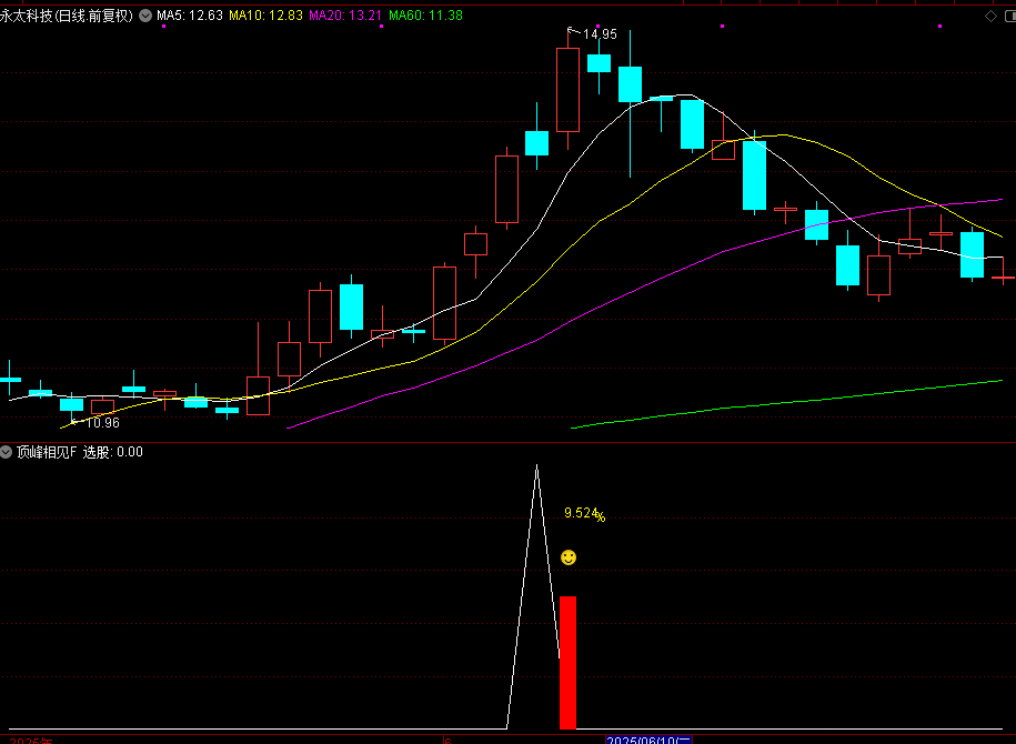
Task: Click the red signal bar in indicator panel
Action: pyautogui.click(x=568, y=662)
